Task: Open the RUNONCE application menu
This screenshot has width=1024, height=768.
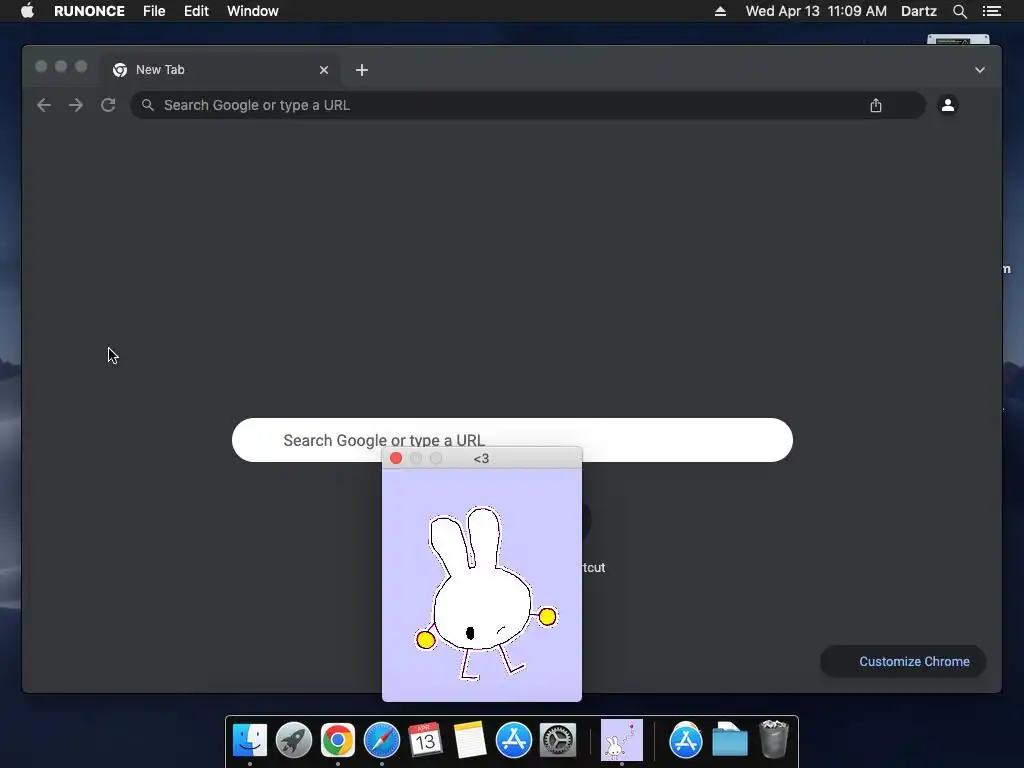Action: coord(89,11)
